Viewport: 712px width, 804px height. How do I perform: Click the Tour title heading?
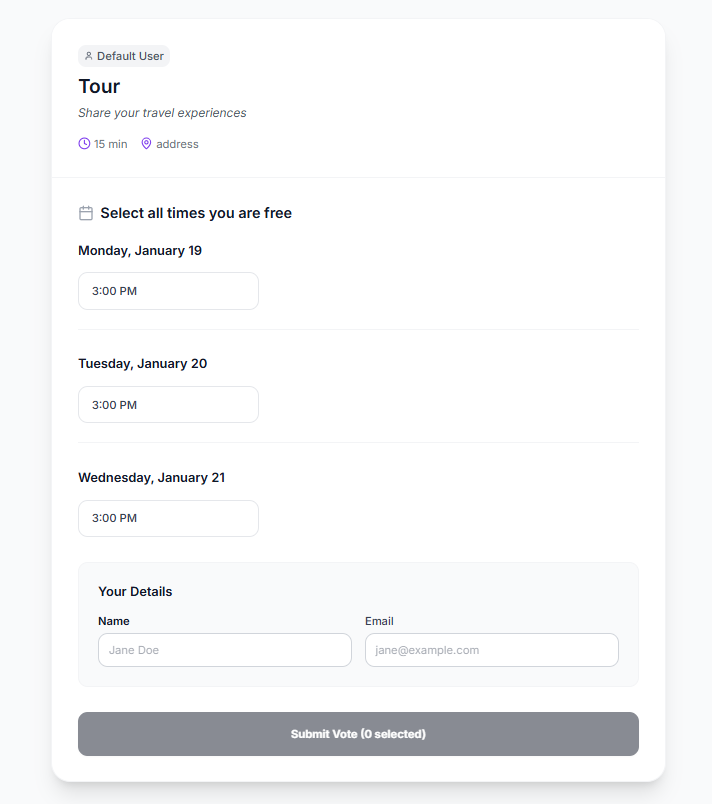point(99,86)
